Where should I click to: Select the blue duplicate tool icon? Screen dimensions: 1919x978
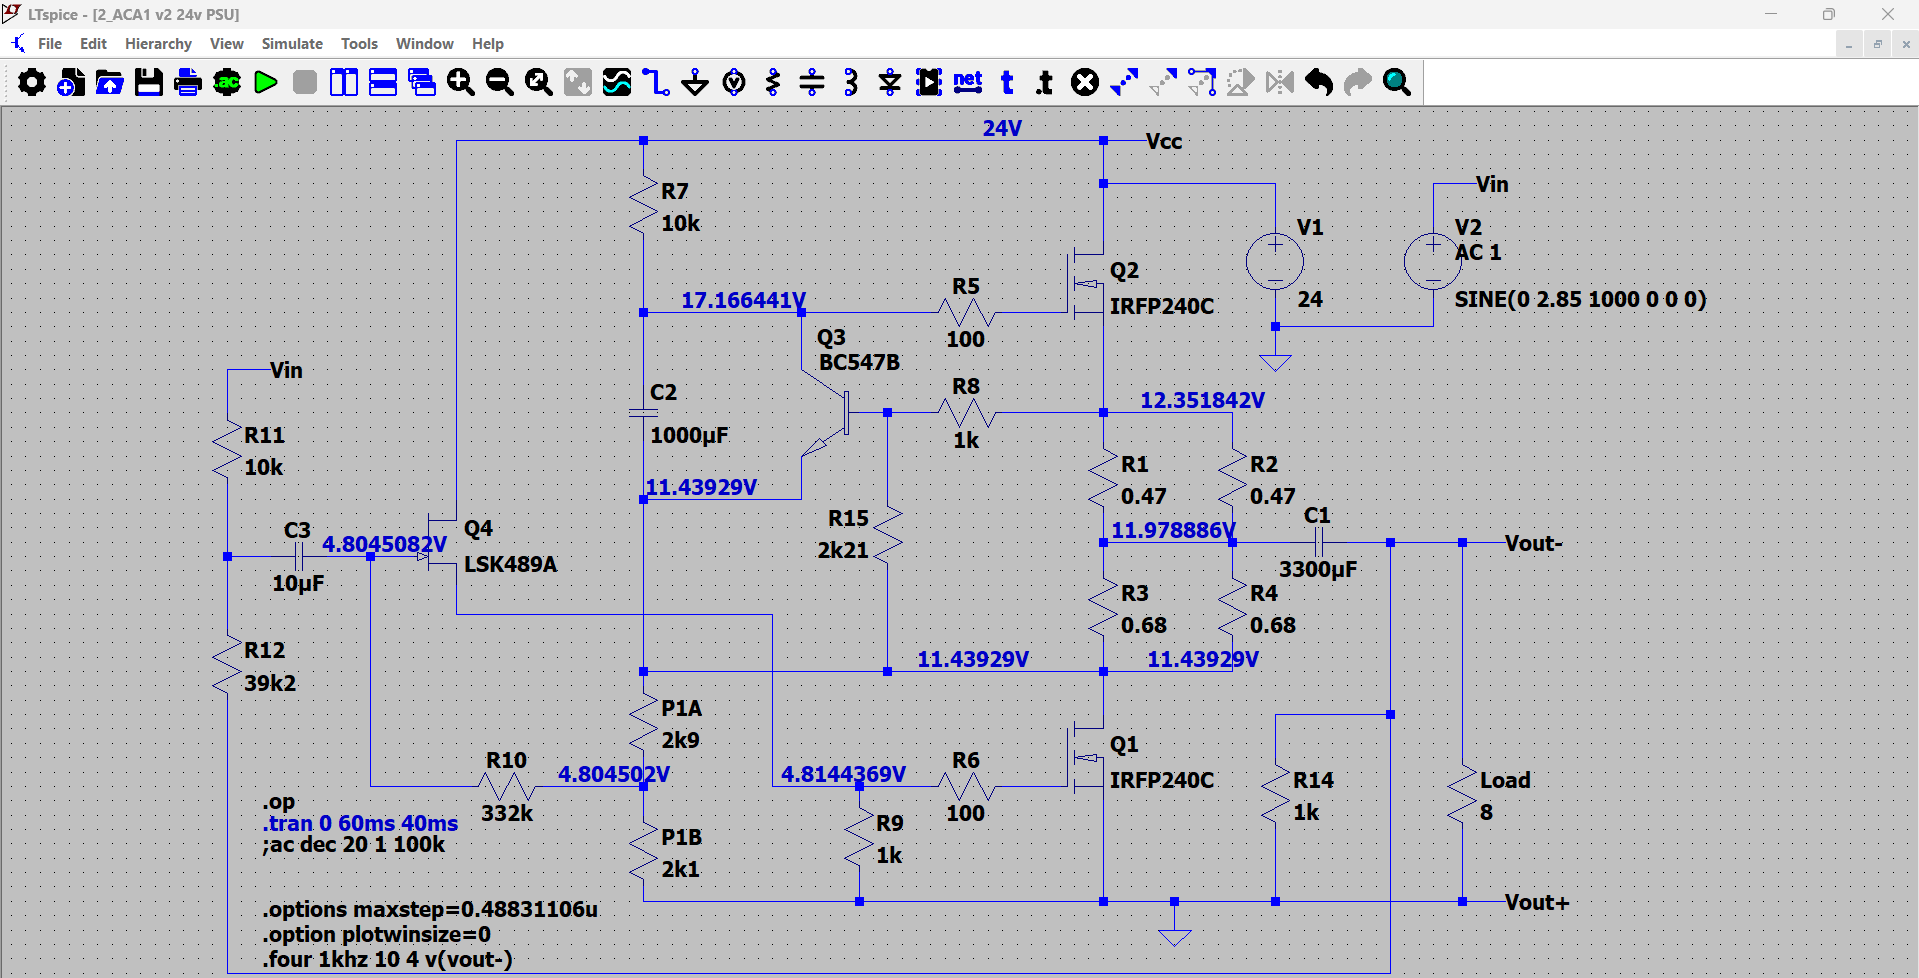(x=1124, y=82)
